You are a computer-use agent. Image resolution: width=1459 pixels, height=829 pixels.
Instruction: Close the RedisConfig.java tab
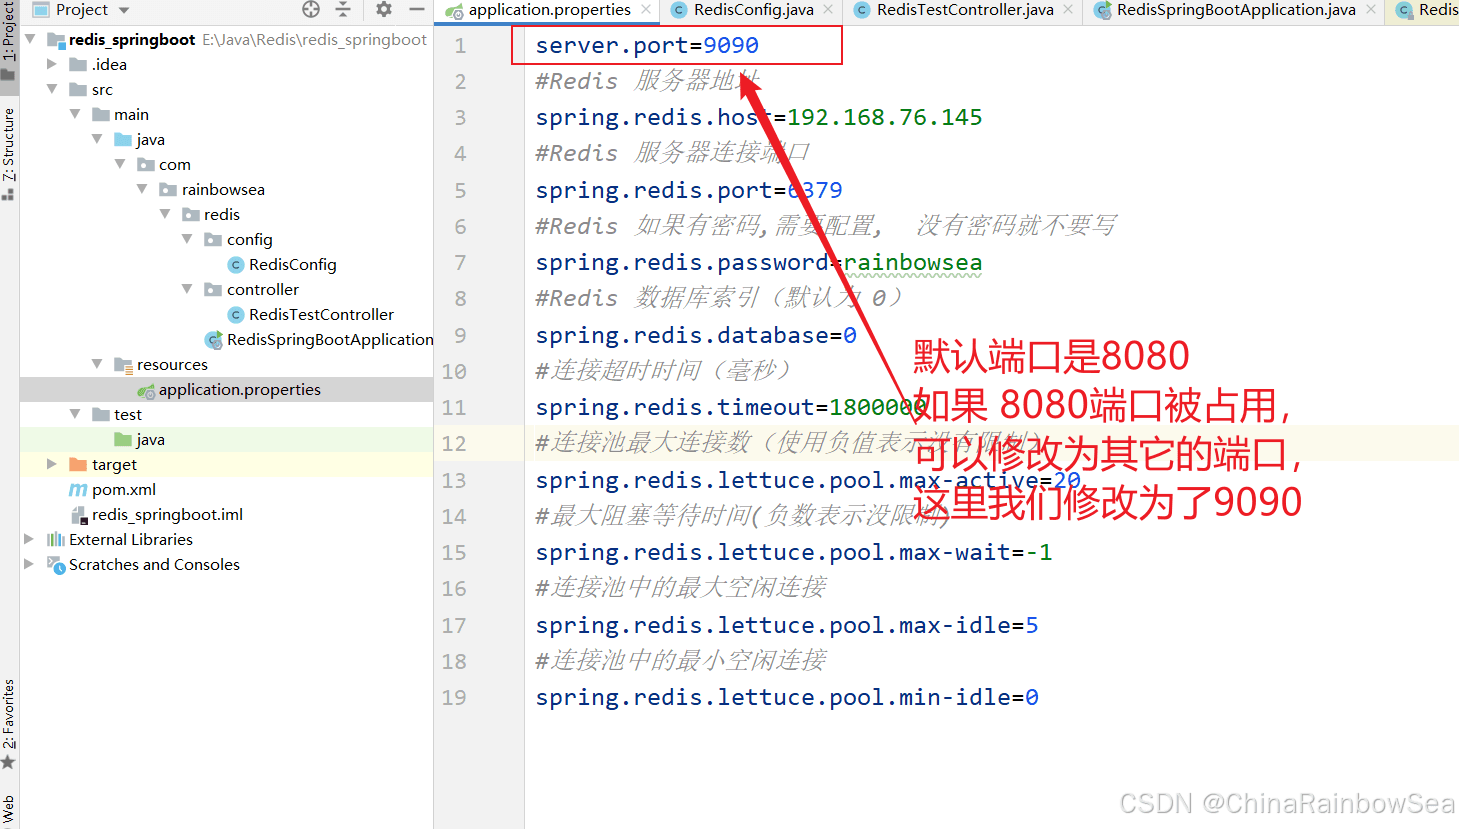[828, 10]
